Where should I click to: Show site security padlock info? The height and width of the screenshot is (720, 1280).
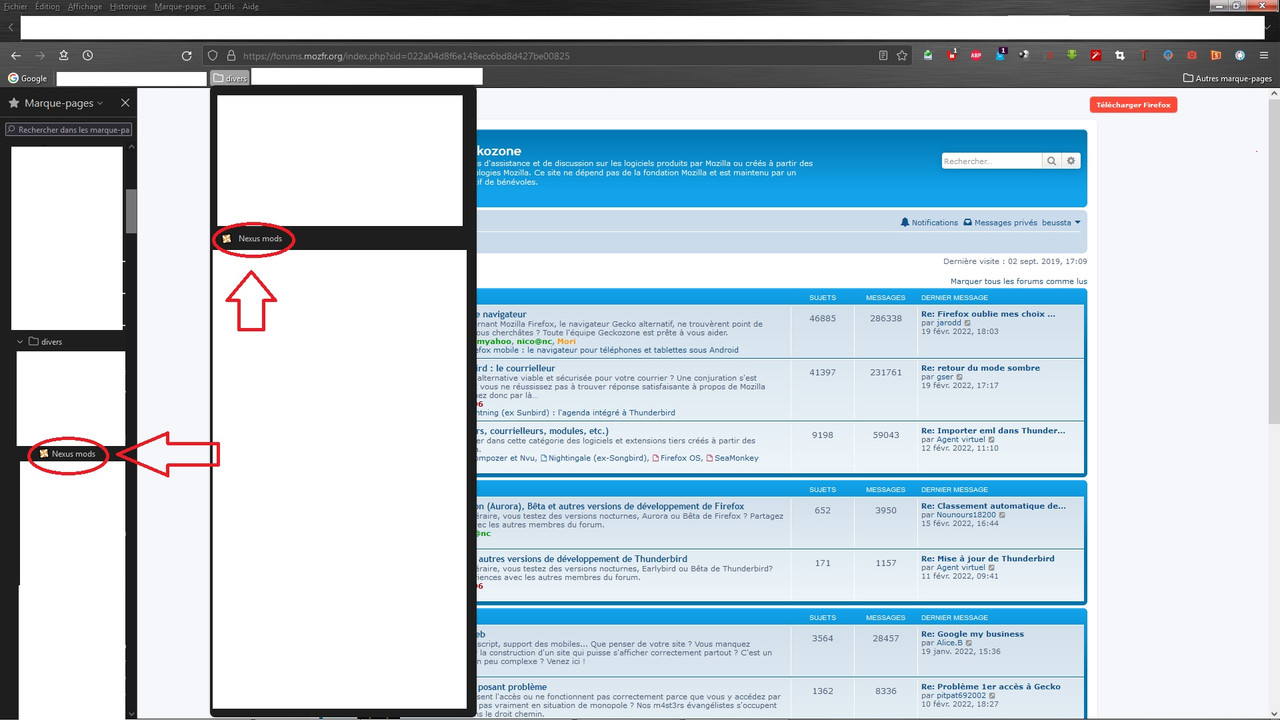tap(230, 56)
